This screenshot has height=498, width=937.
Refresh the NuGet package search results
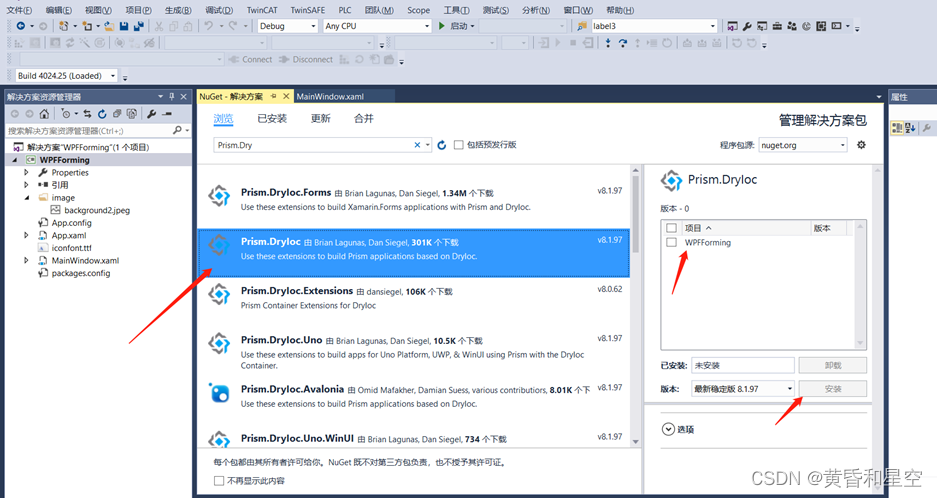(442, 145)
